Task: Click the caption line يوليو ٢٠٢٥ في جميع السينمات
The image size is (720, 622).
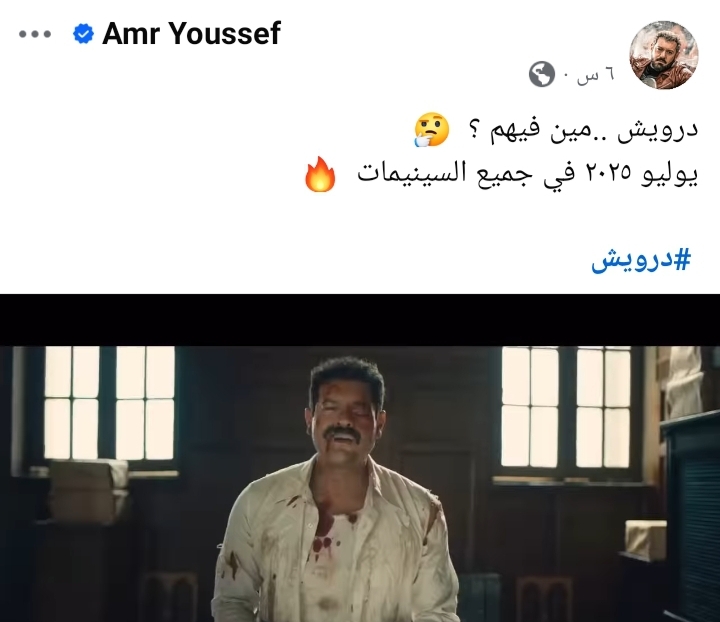Action: click(x=528, y=174)
